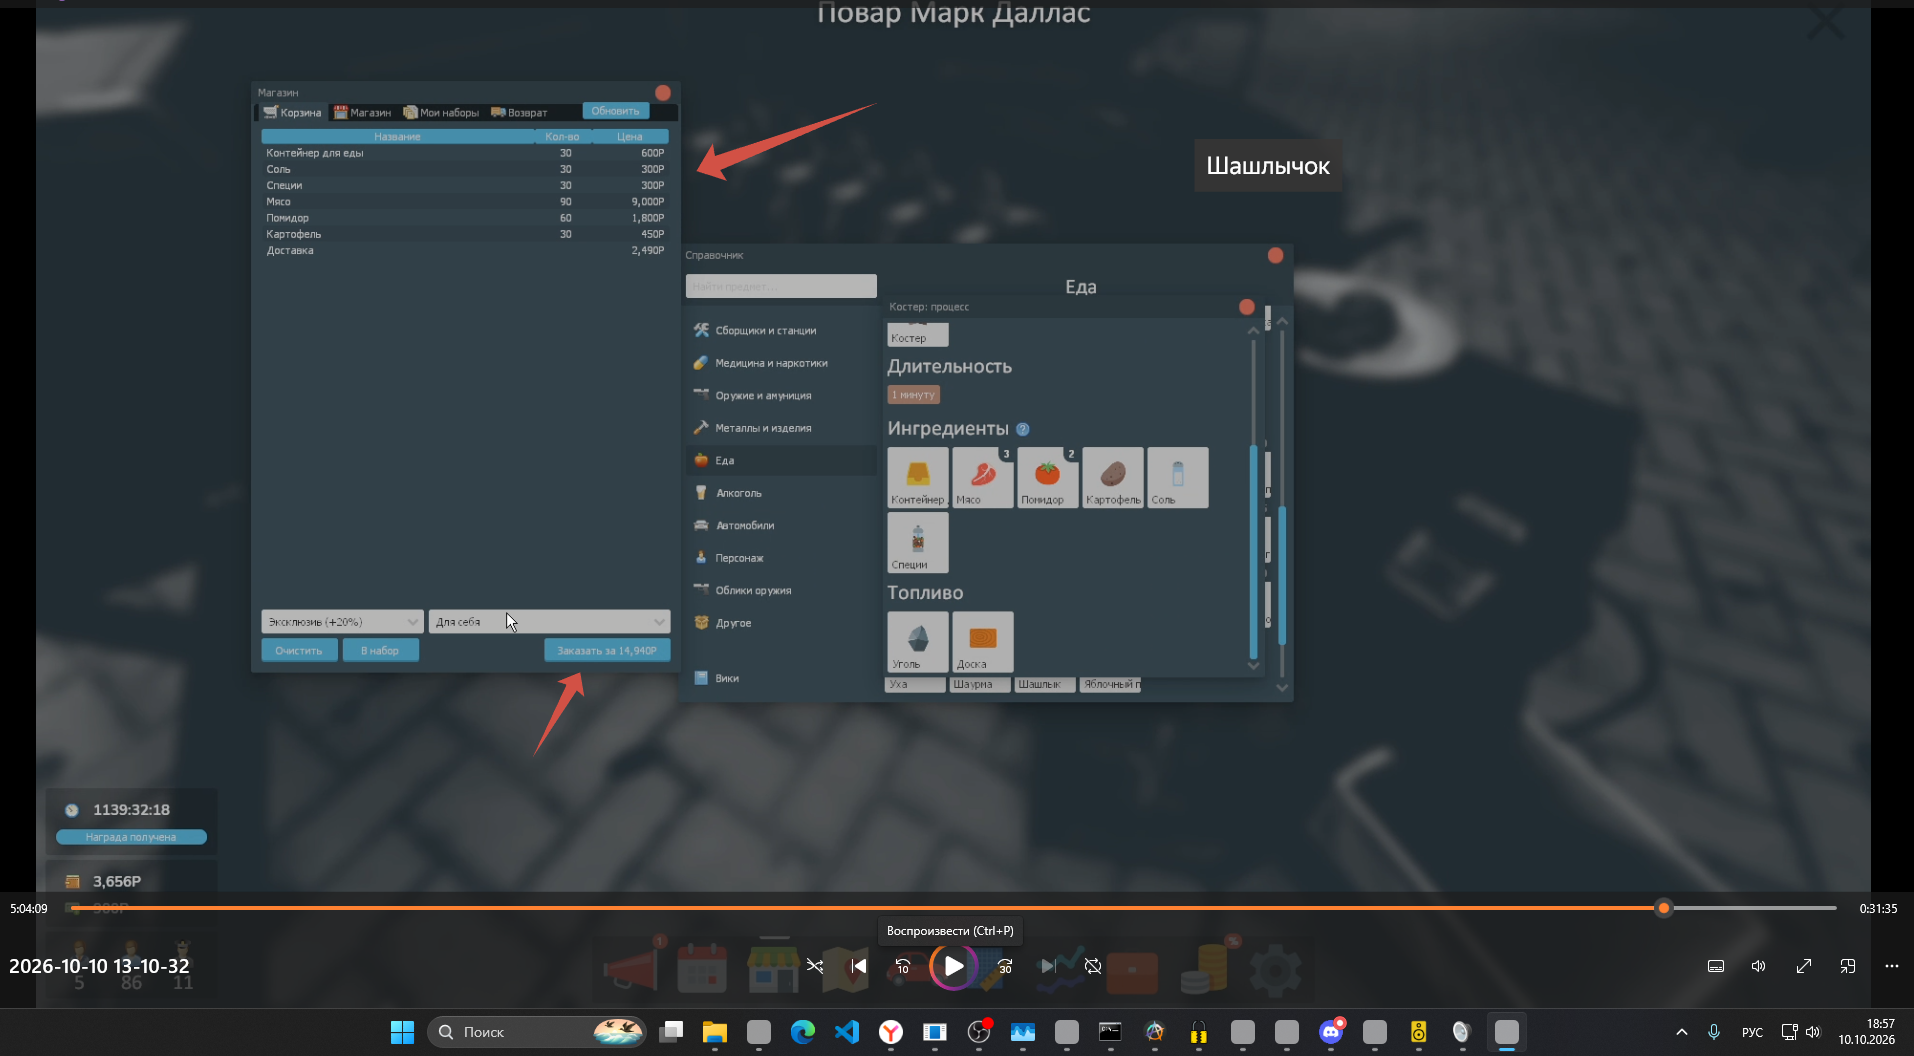
Task: Open Discord from the taskbar
Action: (x=1331, y=1032)
